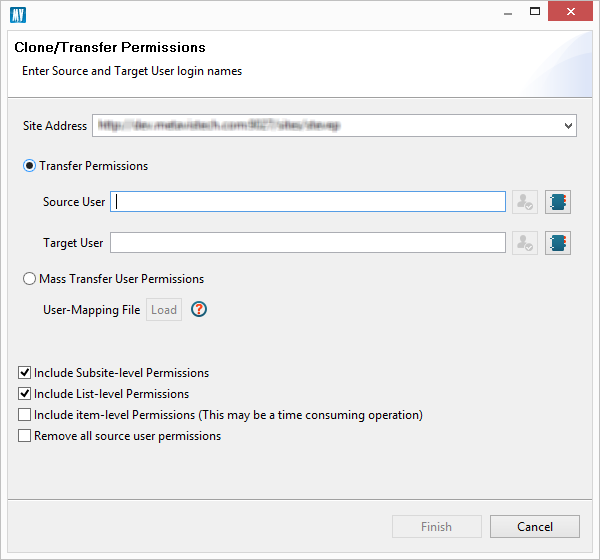Viewport: 600px width, 560px height.
Task: Click the Finish button
Action: coord(436,527)
